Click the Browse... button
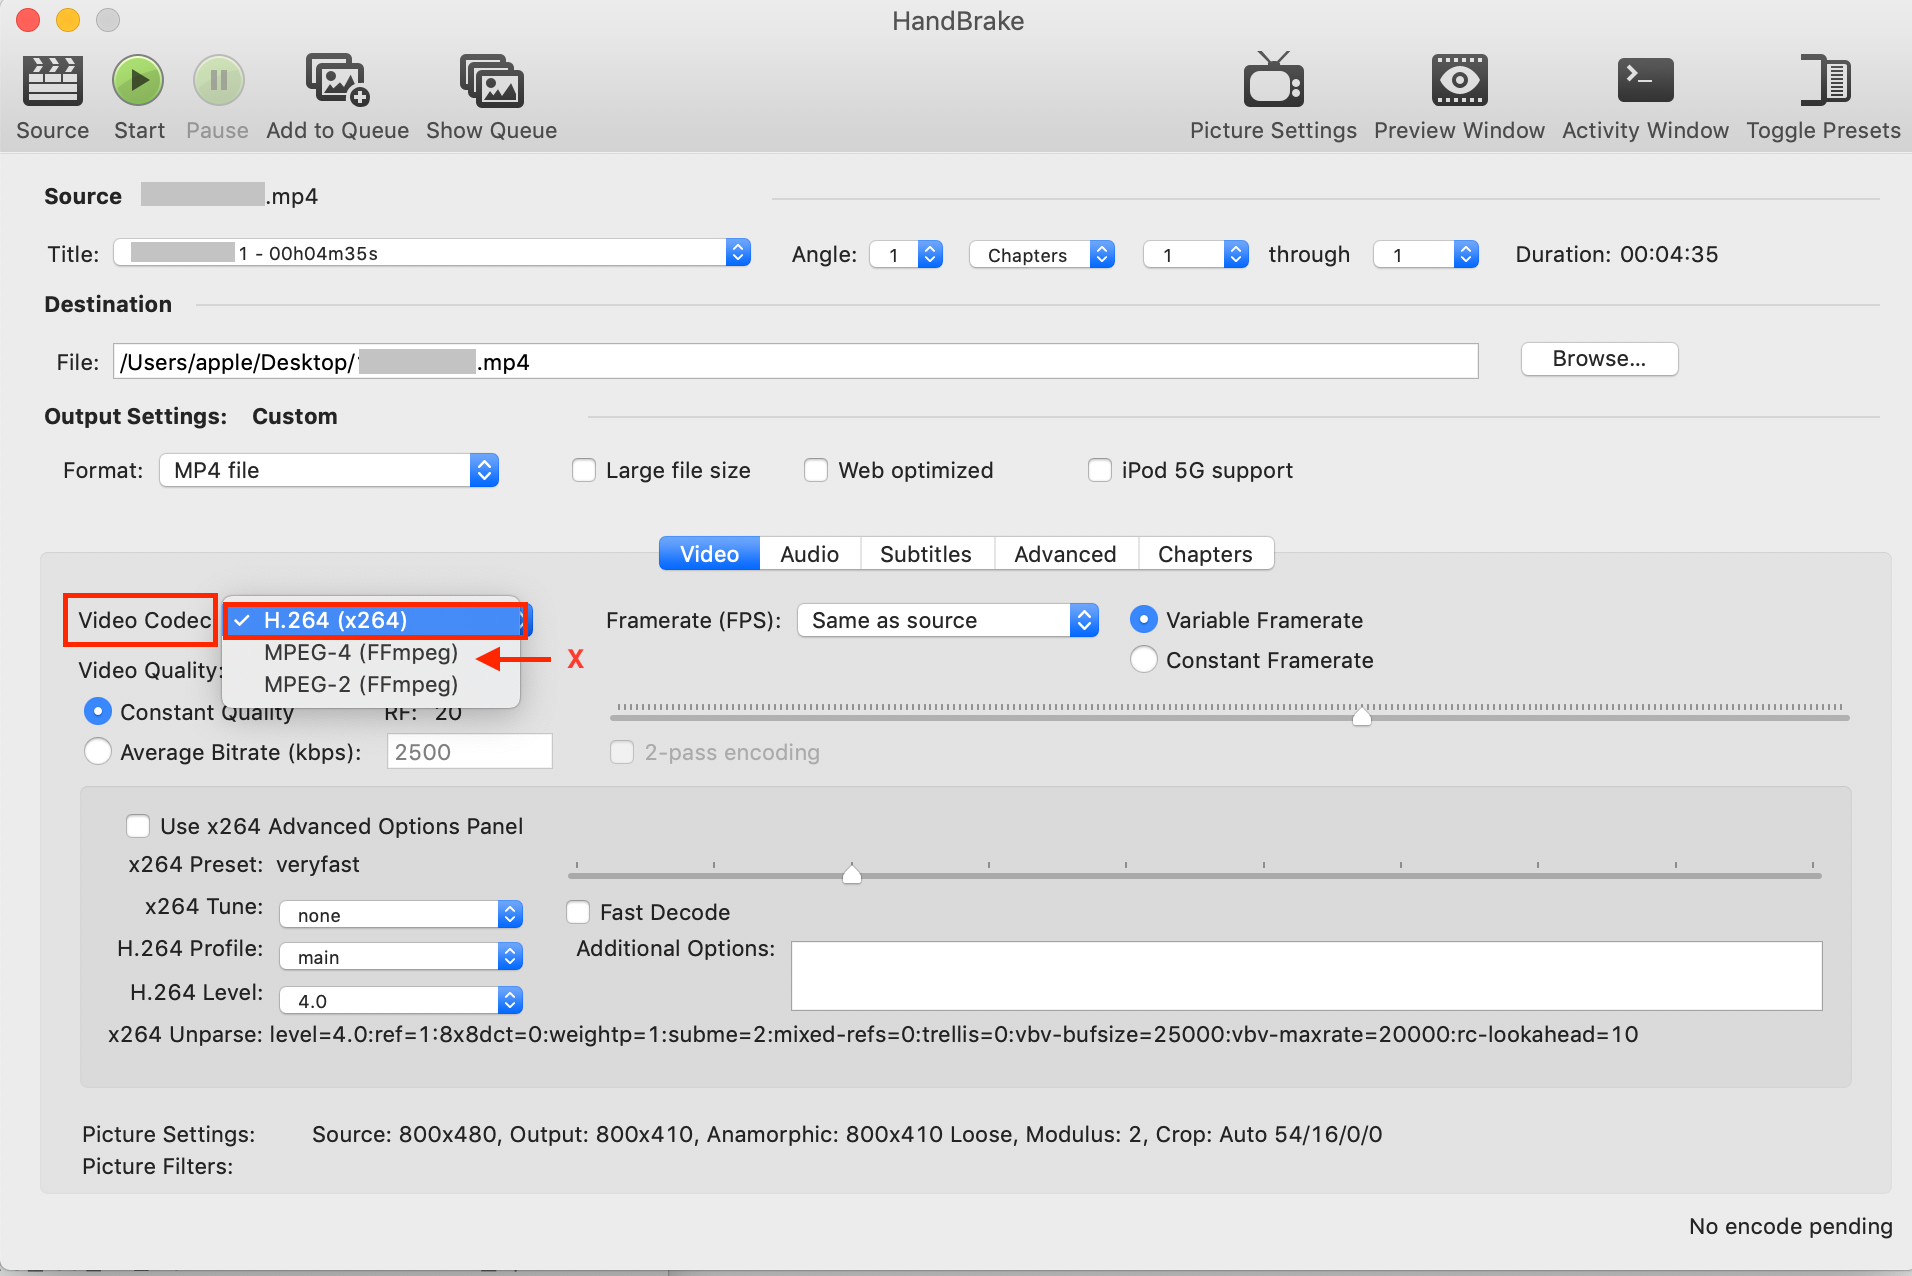The image size is (1912, 1276). point(1600,359)
